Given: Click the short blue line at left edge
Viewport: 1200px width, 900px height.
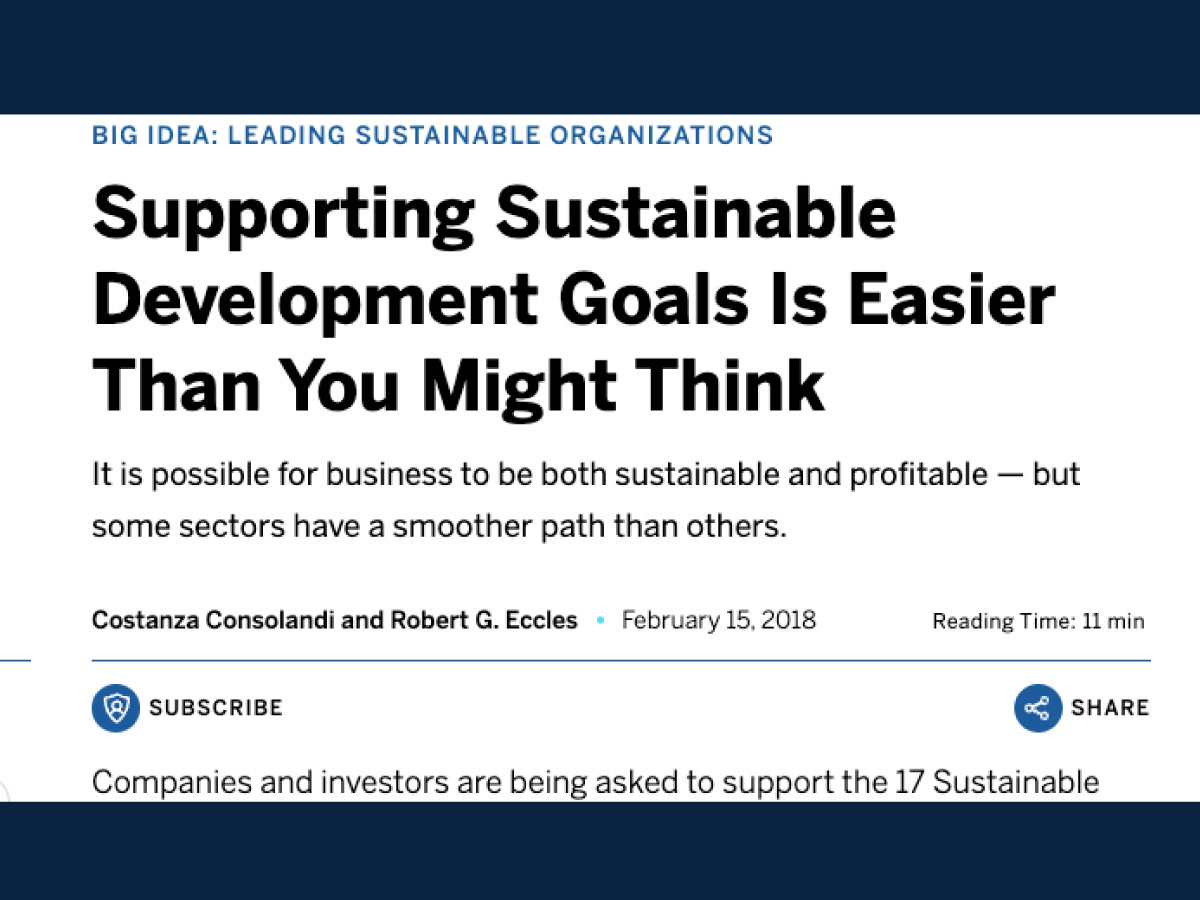Looking at the screenshot, I should 15,661.
